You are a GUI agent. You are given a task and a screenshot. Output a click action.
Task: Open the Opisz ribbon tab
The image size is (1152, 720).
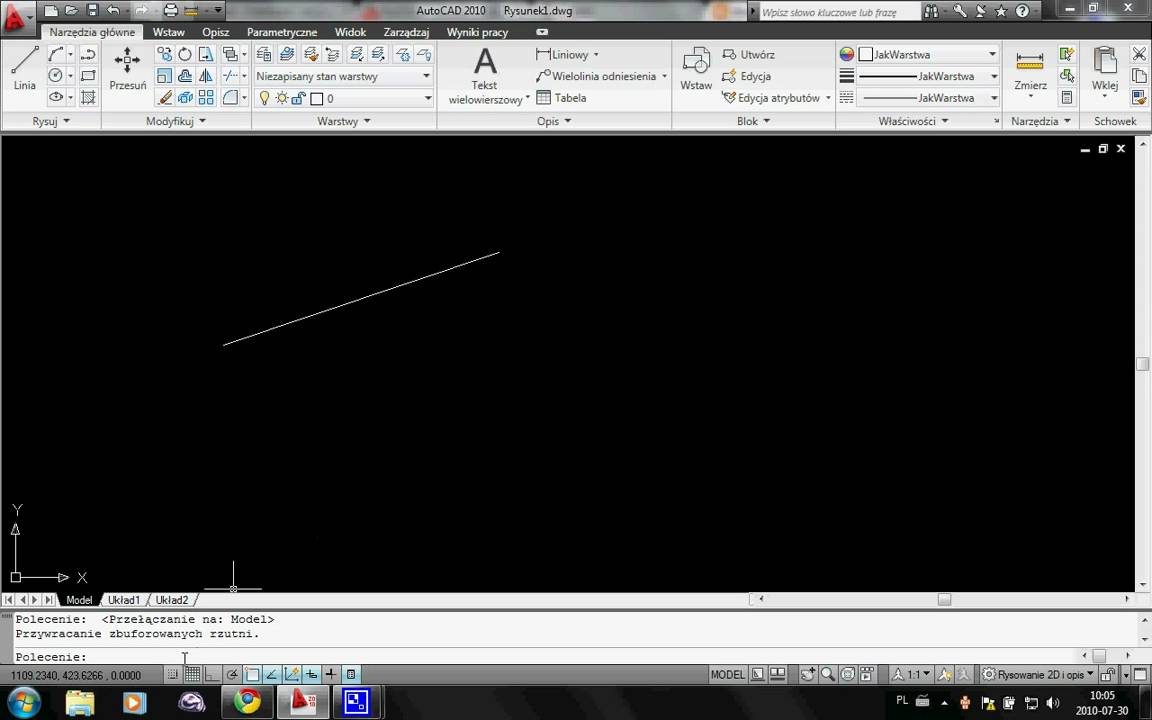pos(216,32)
